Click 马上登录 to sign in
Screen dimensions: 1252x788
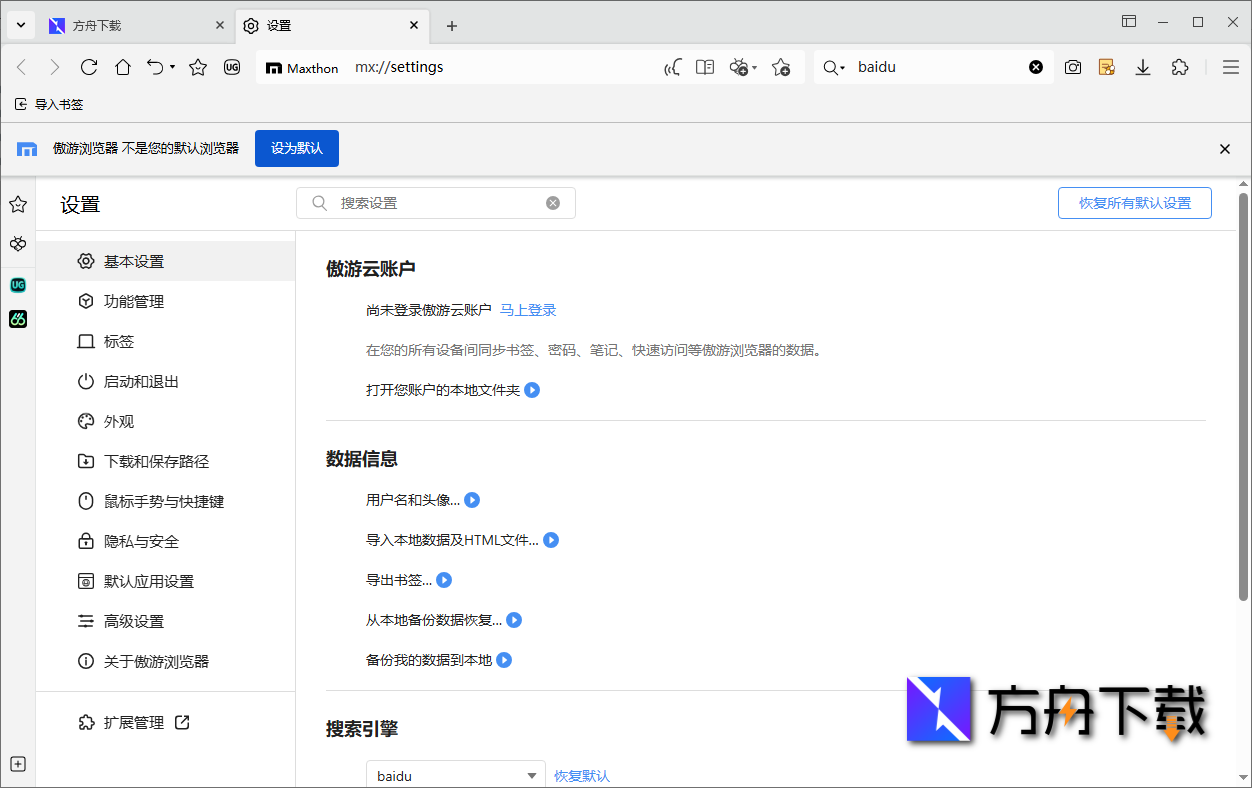pos(527,310)
